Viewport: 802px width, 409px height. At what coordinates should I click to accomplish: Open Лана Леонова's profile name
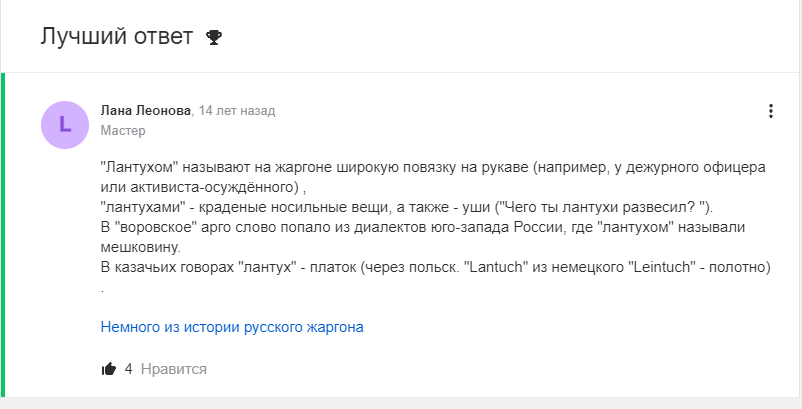146,110
